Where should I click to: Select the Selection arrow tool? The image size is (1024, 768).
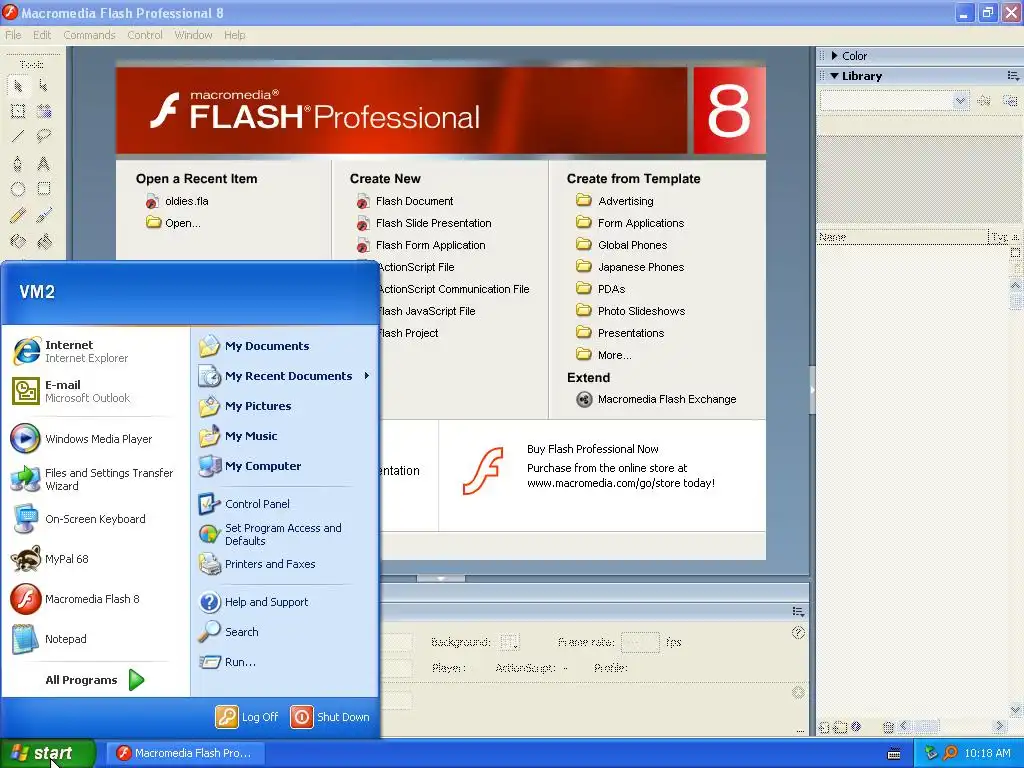pos(18,86)
